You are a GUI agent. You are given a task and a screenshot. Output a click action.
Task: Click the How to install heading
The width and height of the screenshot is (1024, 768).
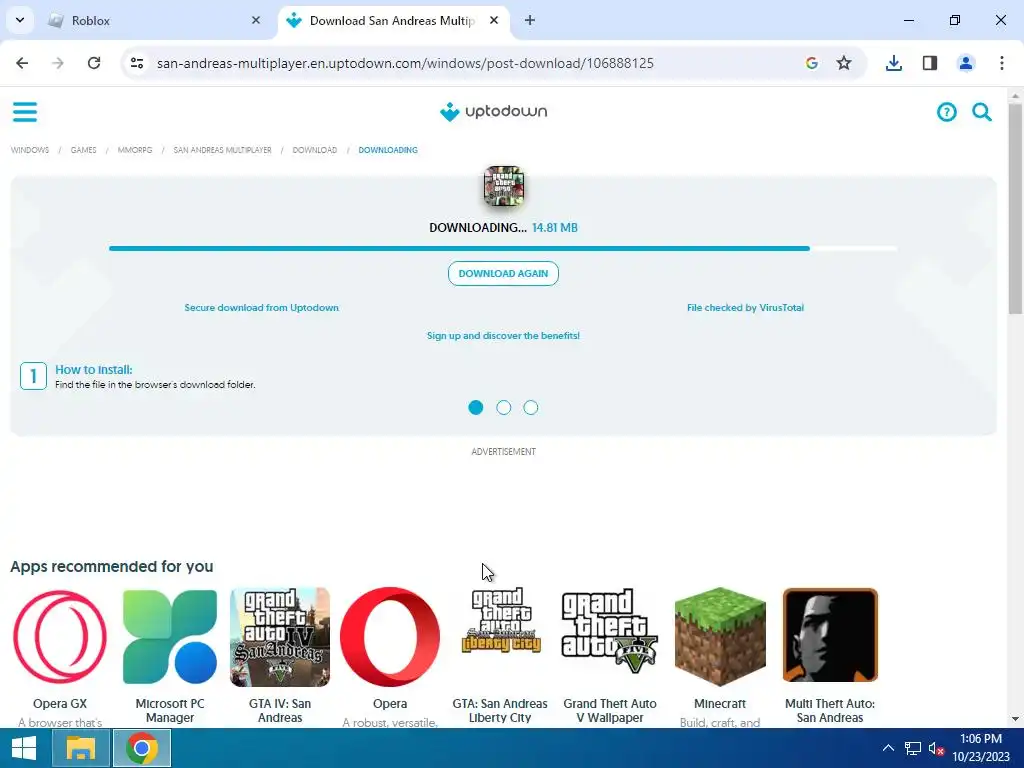point(93,370)
